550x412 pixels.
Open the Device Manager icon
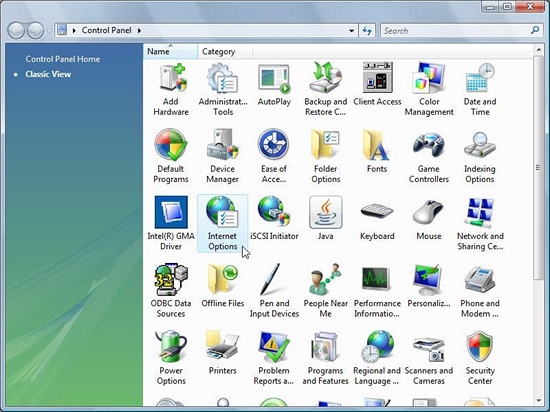click(x=222, y=156)
